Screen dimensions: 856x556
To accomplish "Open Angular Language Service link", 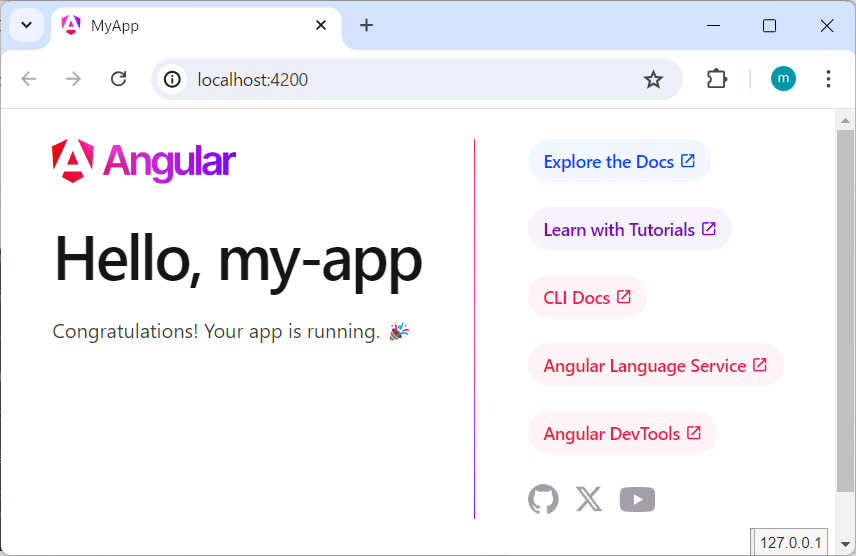I will [x=655, y=365].
